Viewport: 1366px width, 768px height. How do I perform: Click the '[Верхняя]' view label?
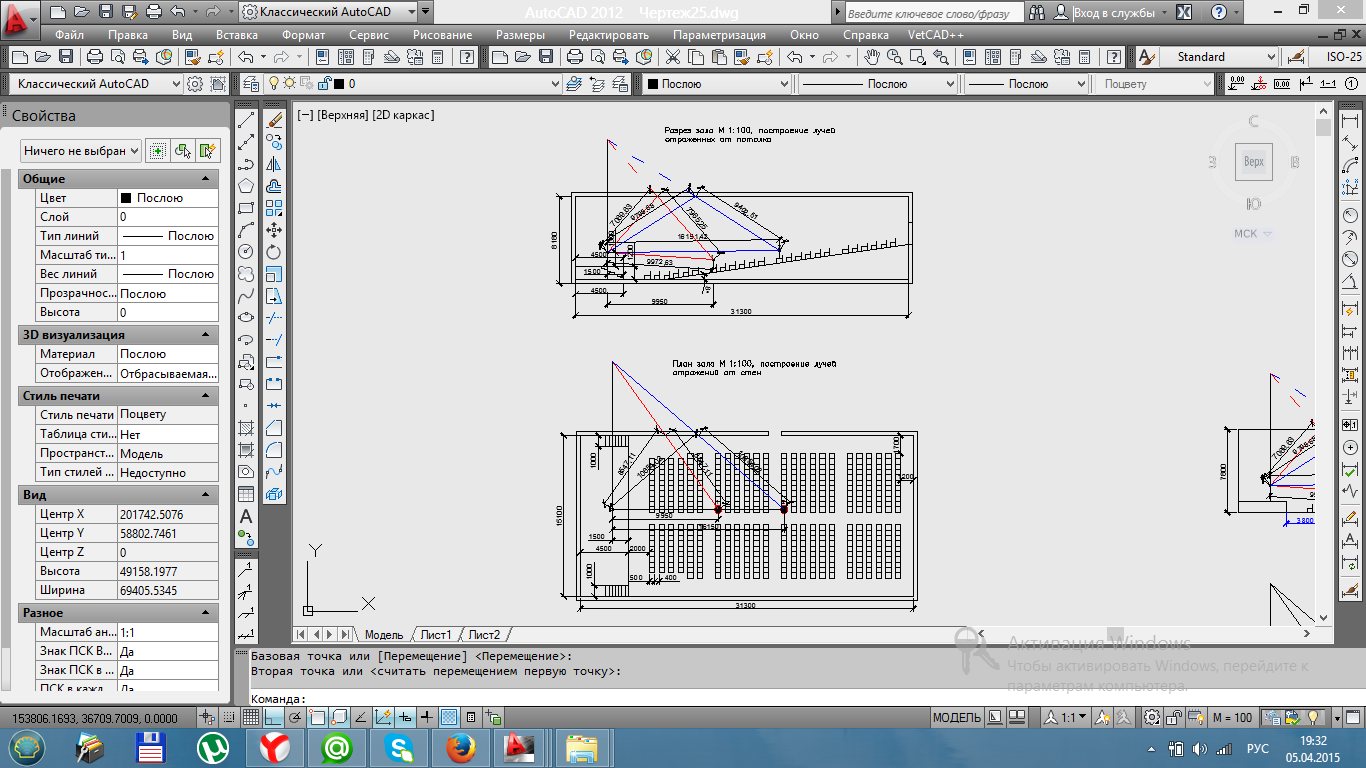click(341, 115)
